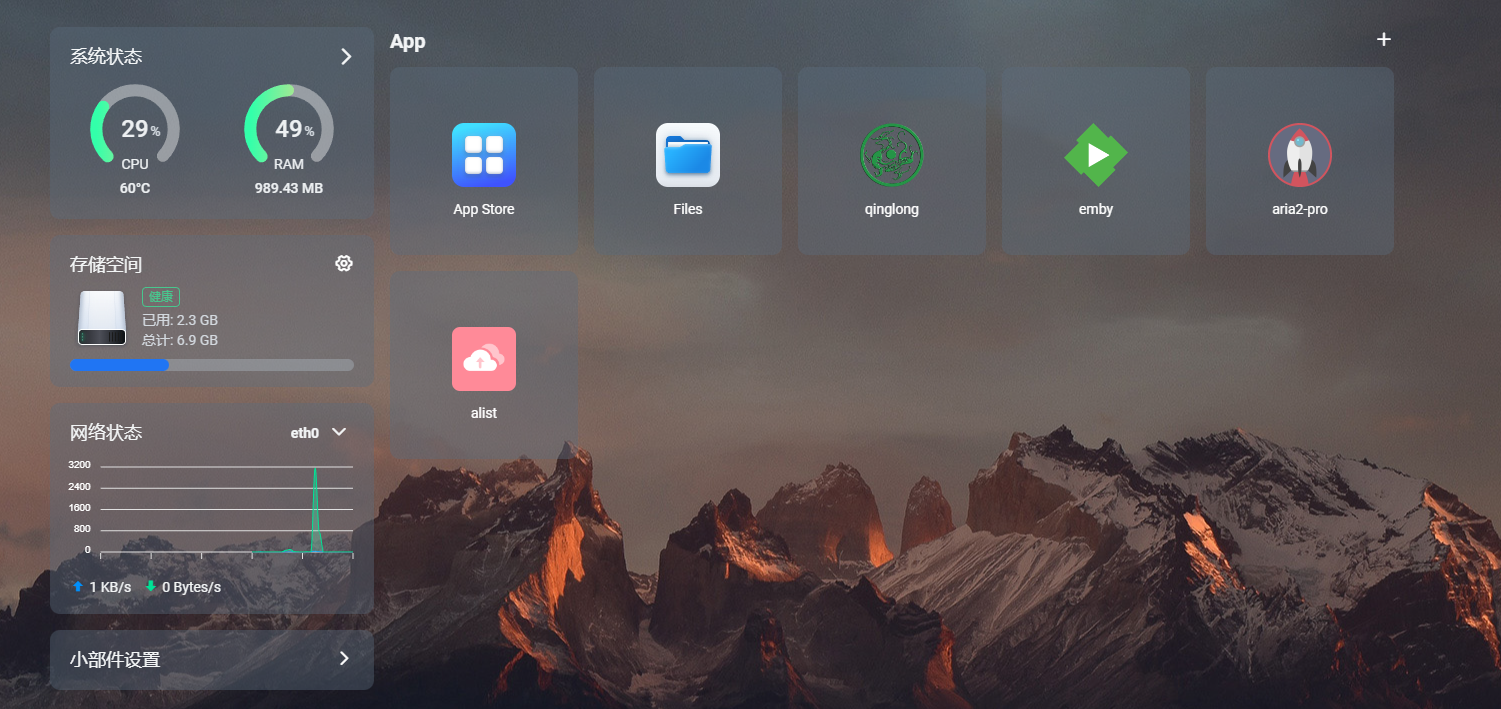Click the RAM usage gauge
This screenshot has width=1501, height=709.
(x=289, y=128)
